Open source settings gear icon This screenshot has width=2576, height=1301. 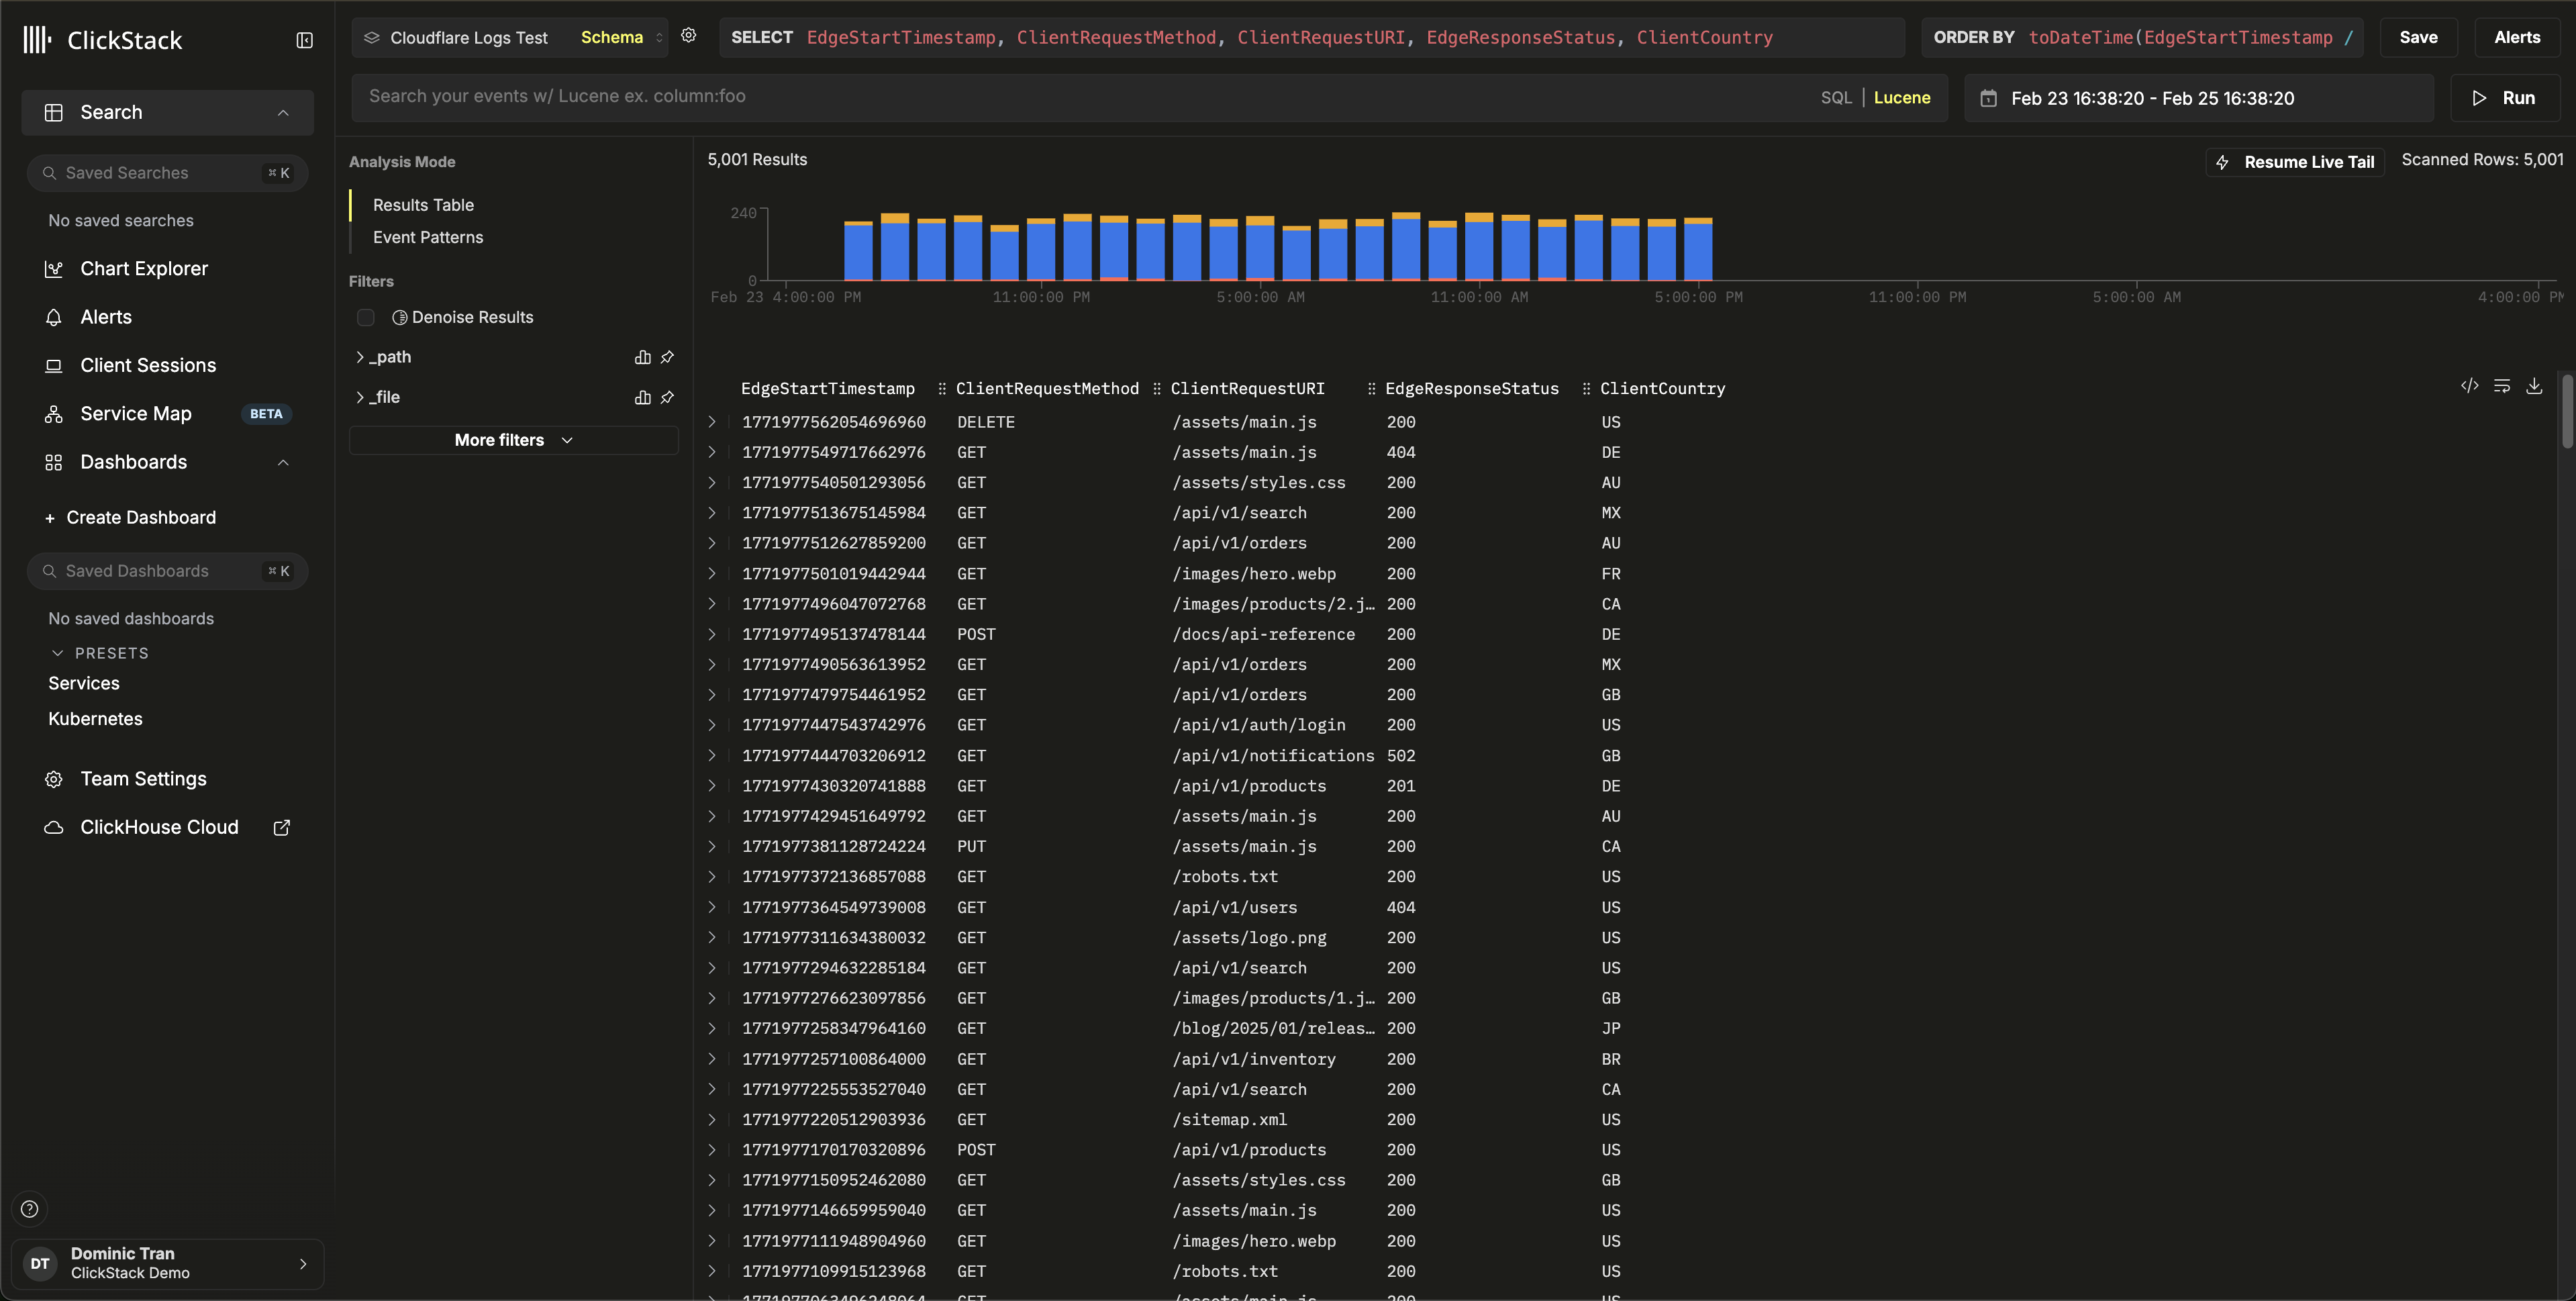click(x=688, y=36)
